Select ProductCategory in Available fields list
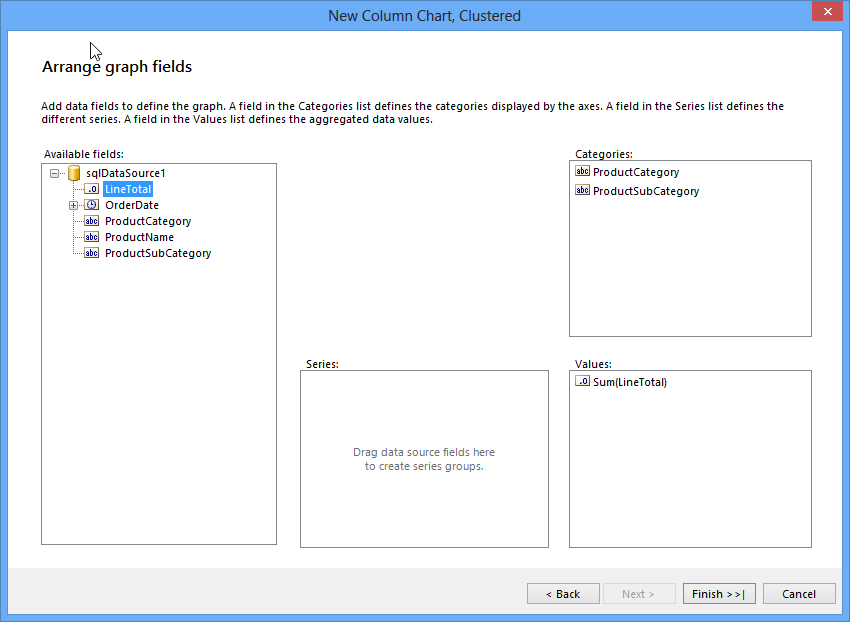This screenshot has width=850, height=622. coord(148,221)
